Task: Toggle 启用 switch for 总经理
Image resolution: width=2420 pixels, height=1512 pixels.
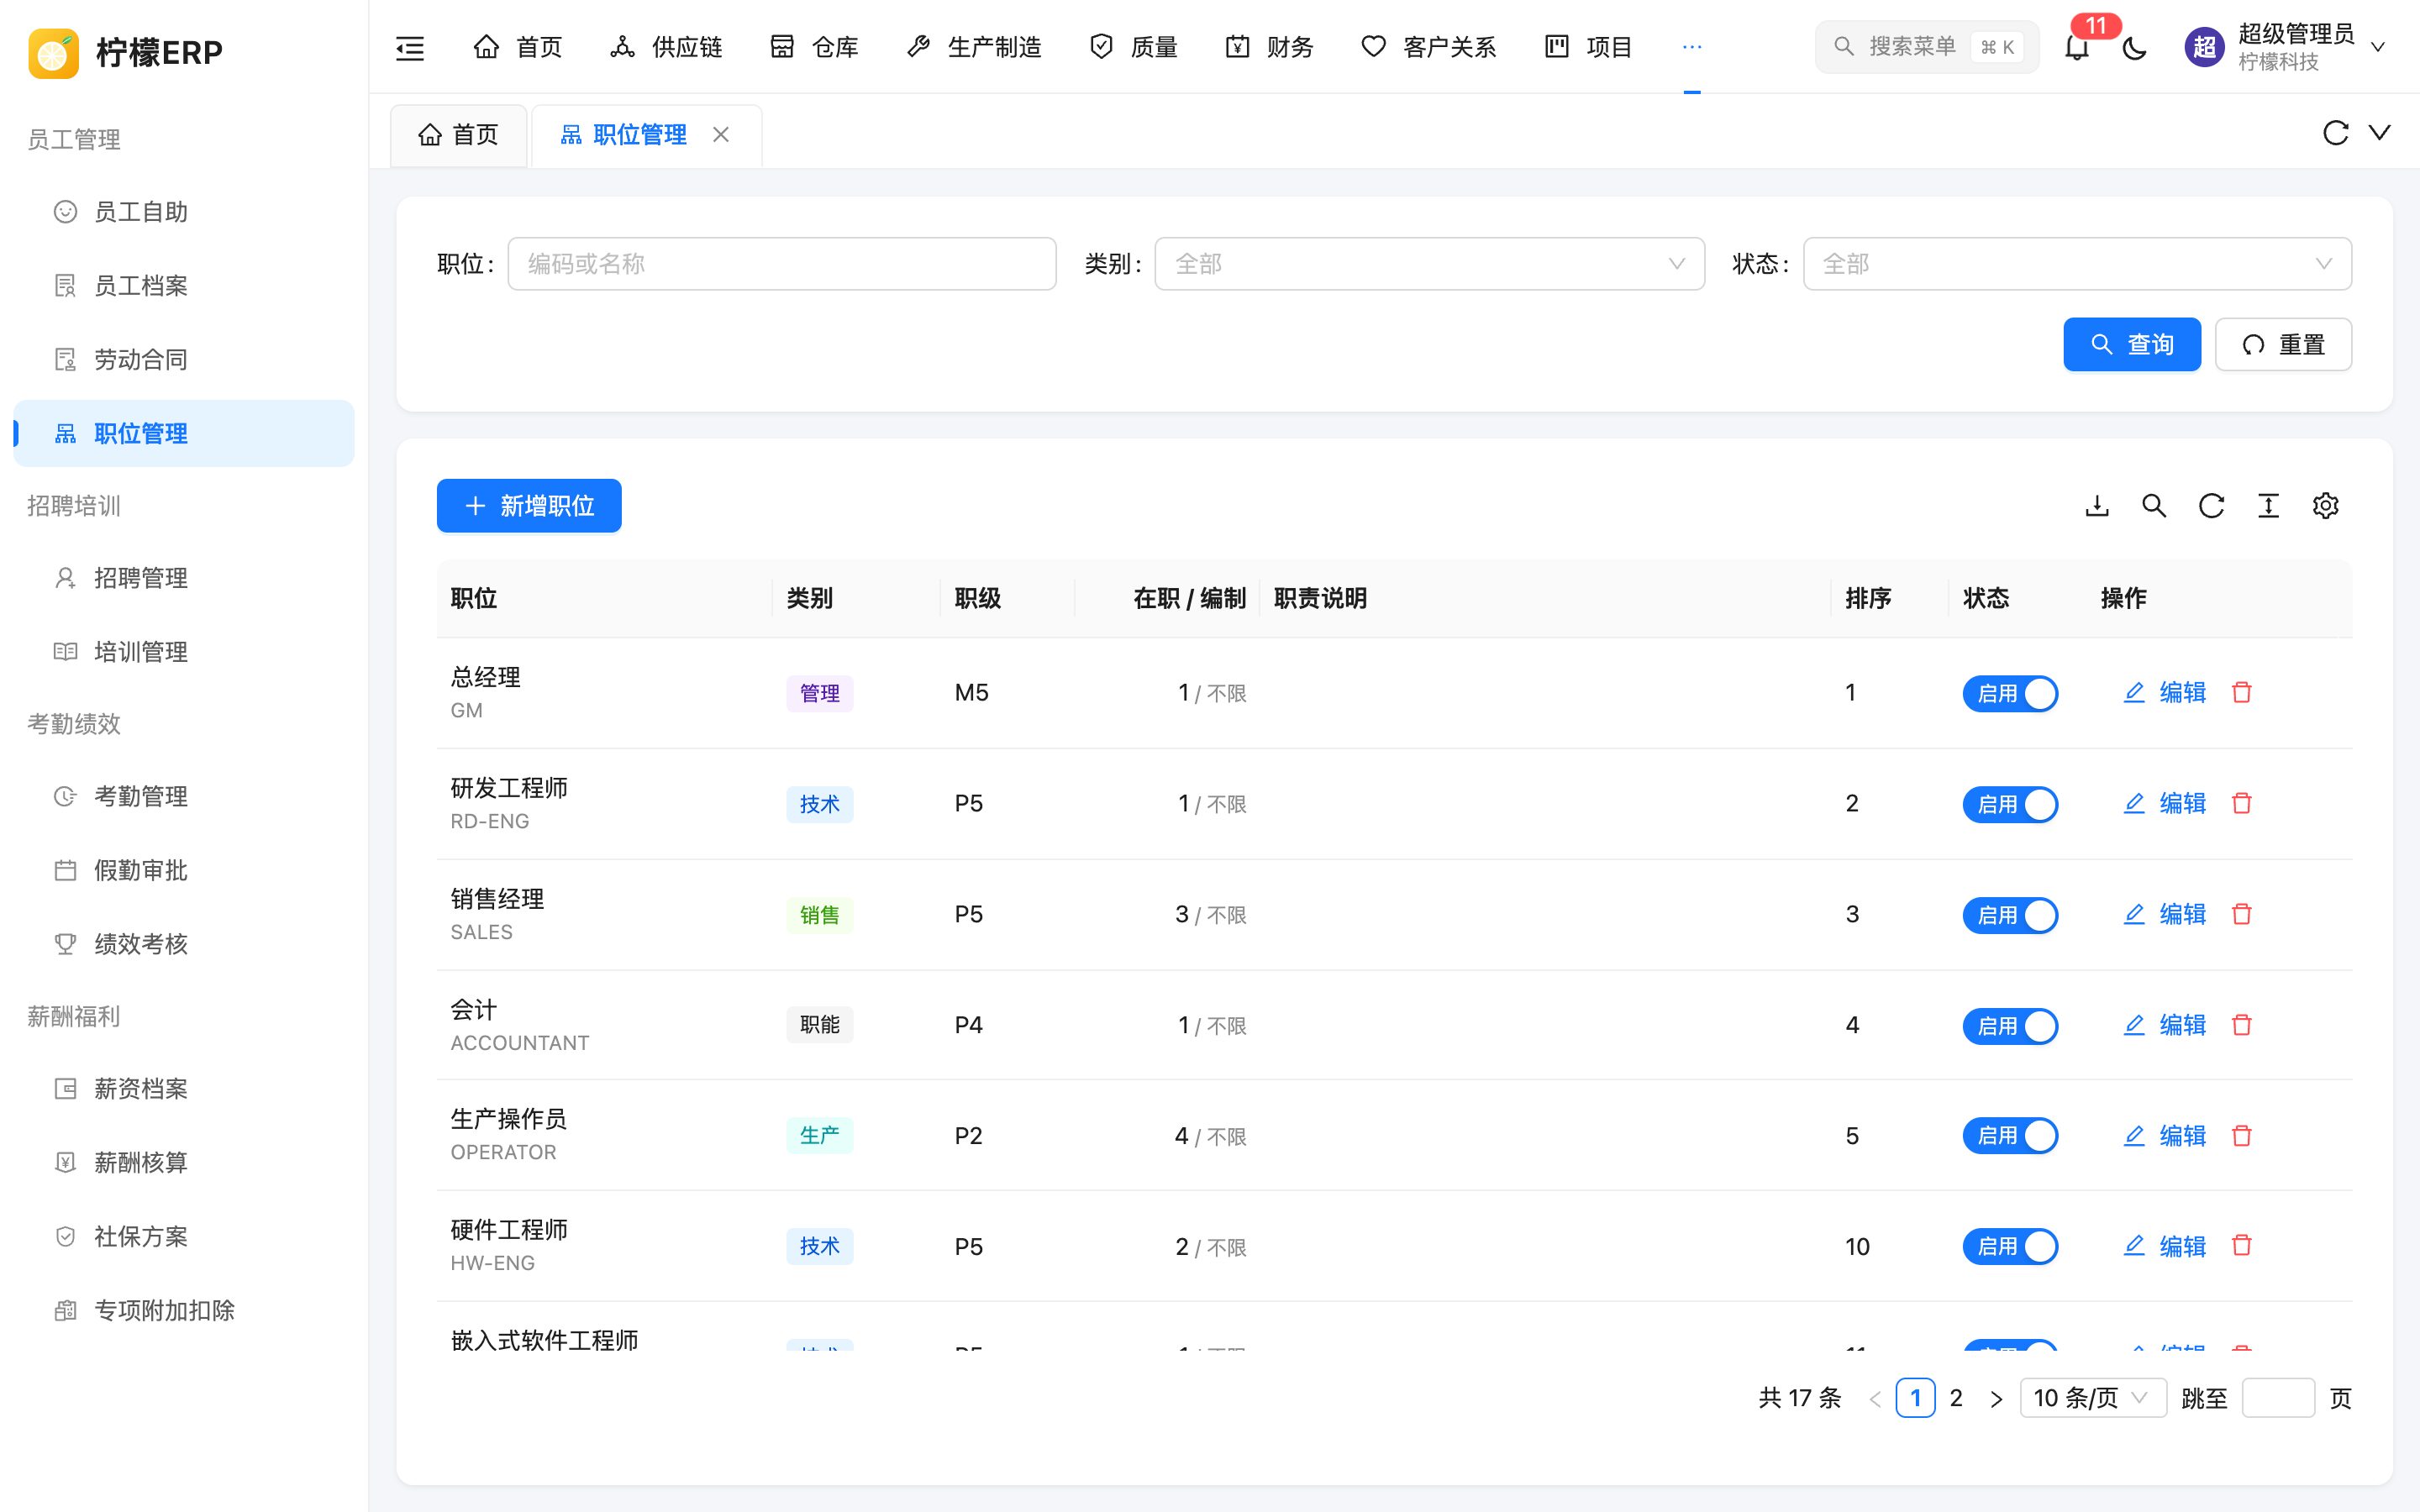Action: (2010, 693)
